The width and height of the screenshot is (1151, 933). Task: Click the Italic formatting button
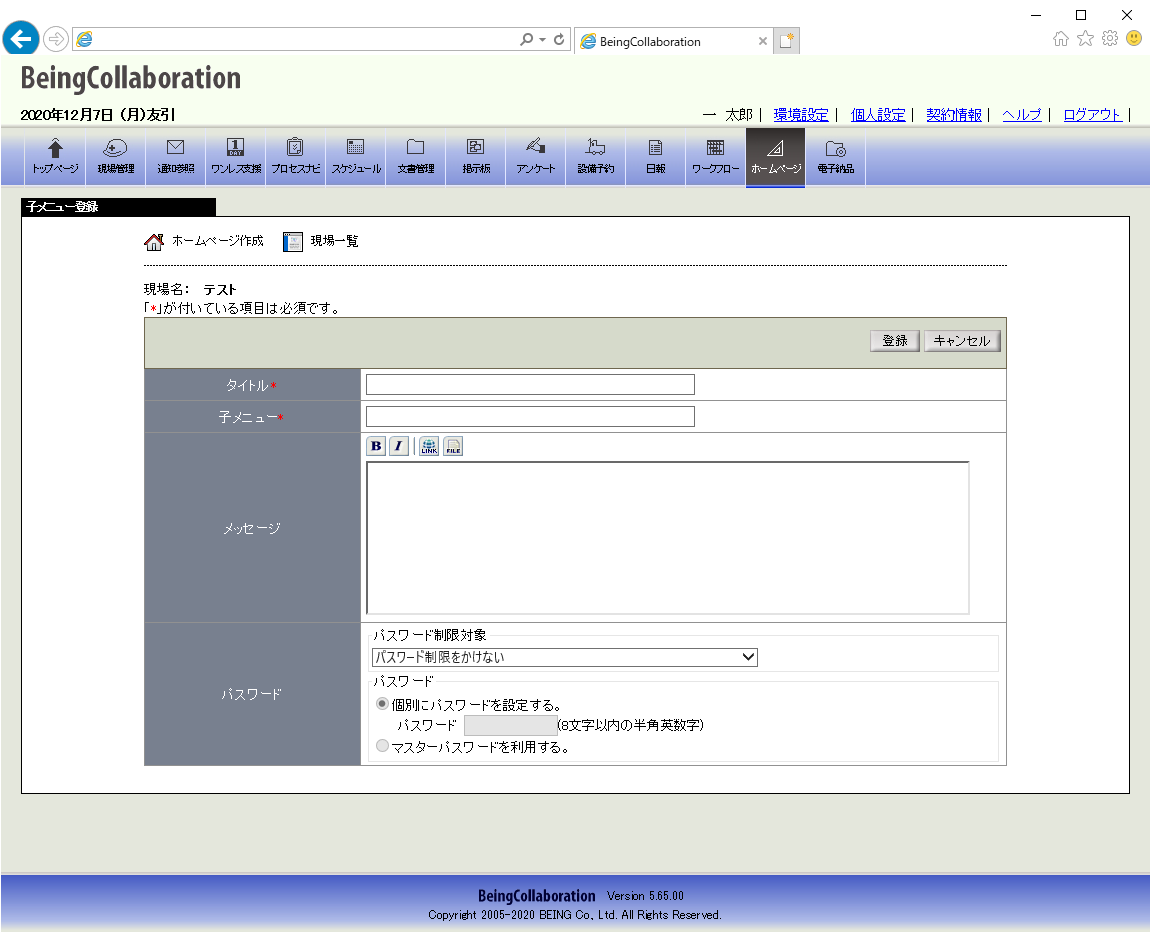[399, 446]
